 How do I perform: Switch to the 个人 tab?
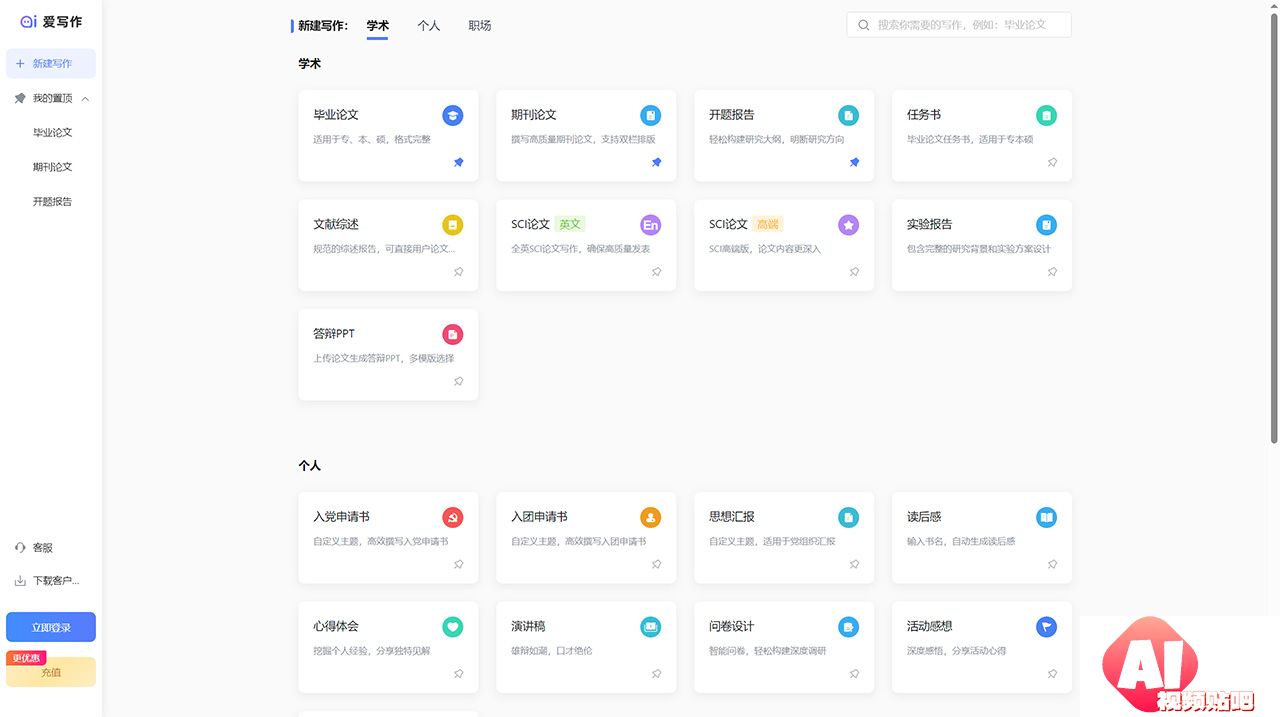429,26
